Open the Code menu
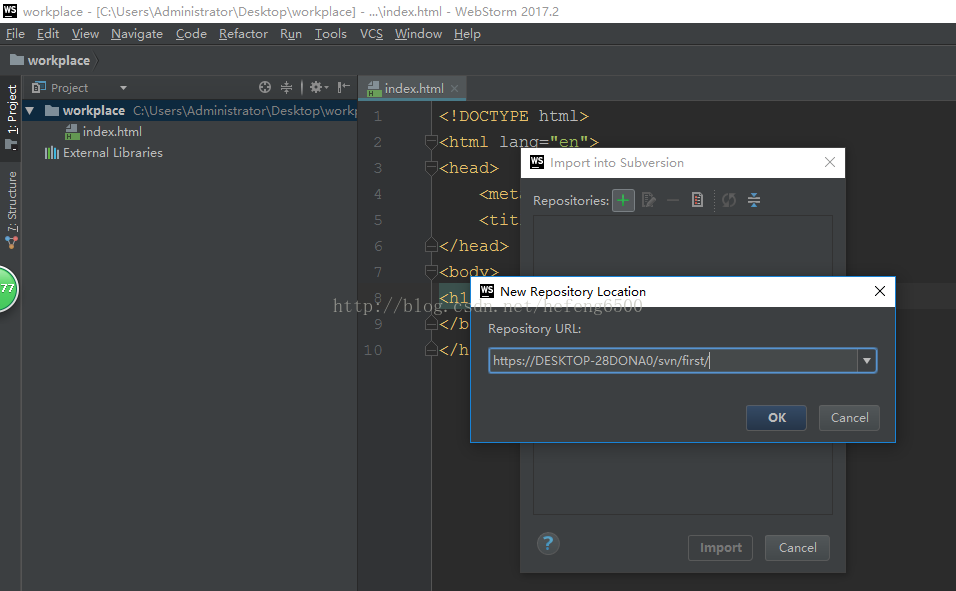Screen dimensions: 956x591 pyautogui.click(x=191, y=34)
